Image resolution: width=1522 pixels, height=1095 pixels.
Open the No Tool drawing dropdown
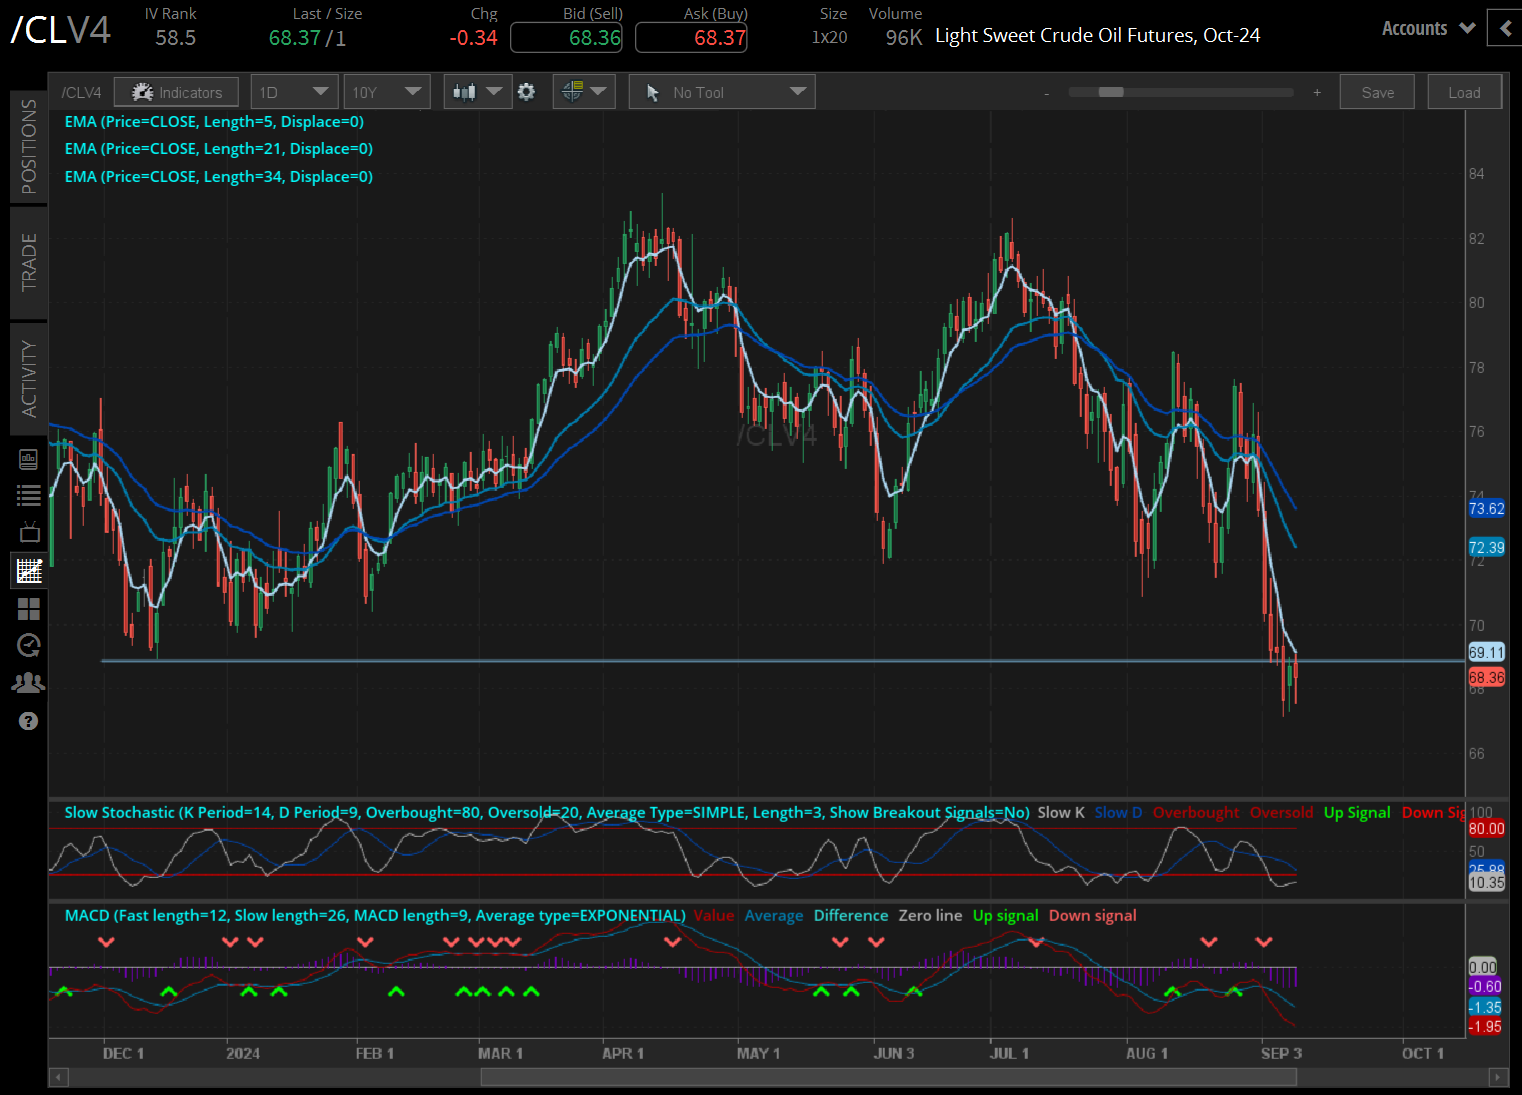point(722,92)
